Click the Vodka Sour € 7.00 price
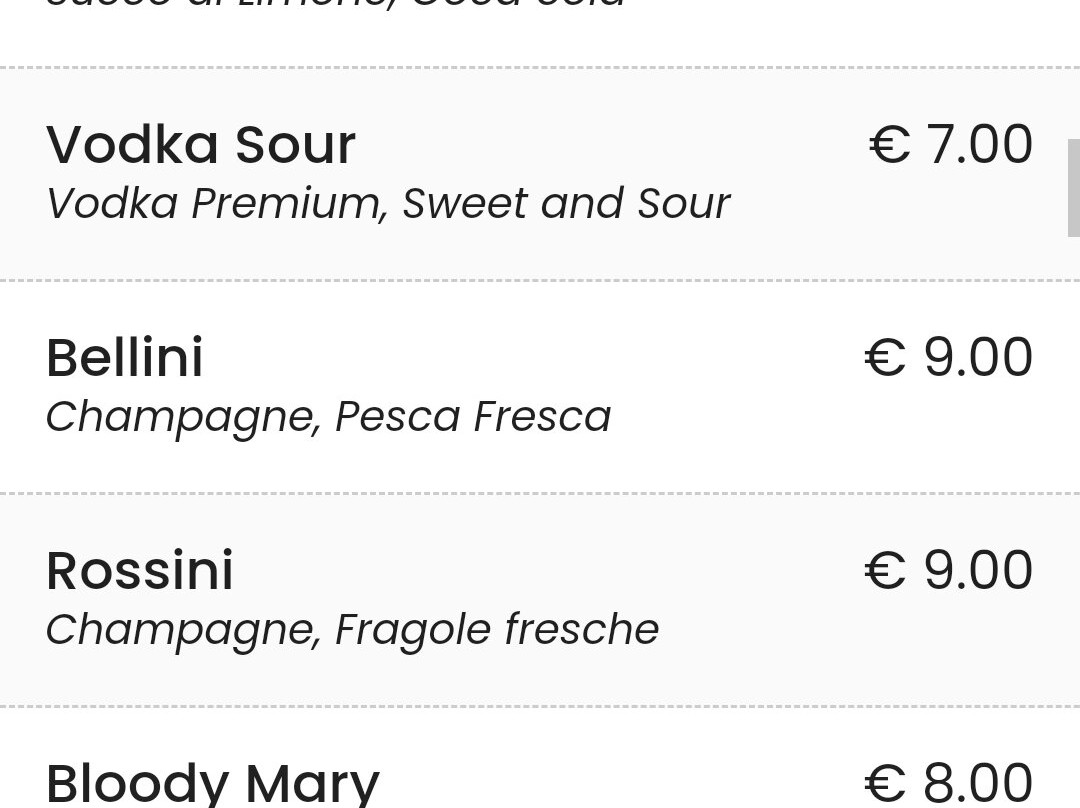The image size is (1080, 808). tap(951, 144)
